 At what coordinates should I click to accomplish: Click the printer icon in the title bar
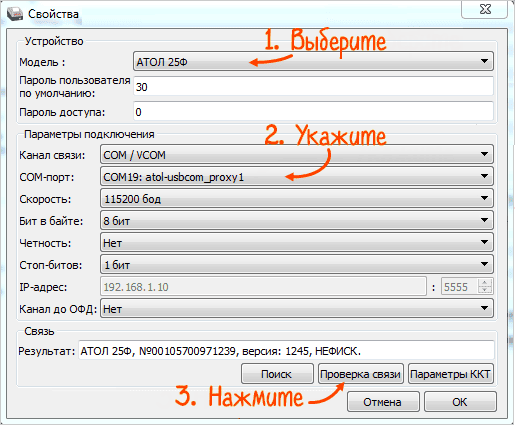(x=15, y=14)
